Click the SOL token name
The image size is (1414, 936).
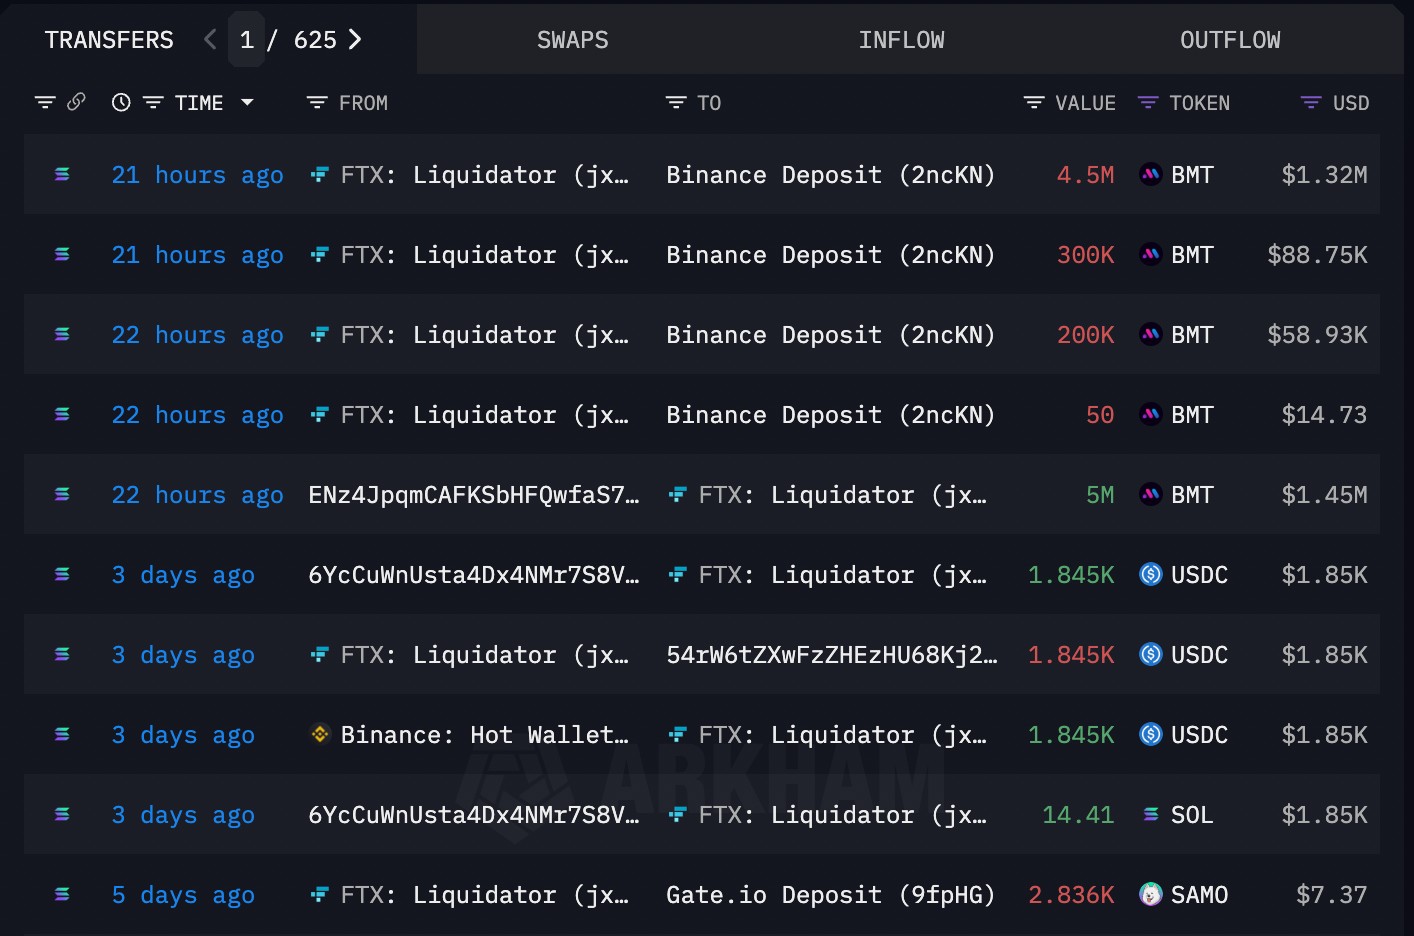(1192, 815)
